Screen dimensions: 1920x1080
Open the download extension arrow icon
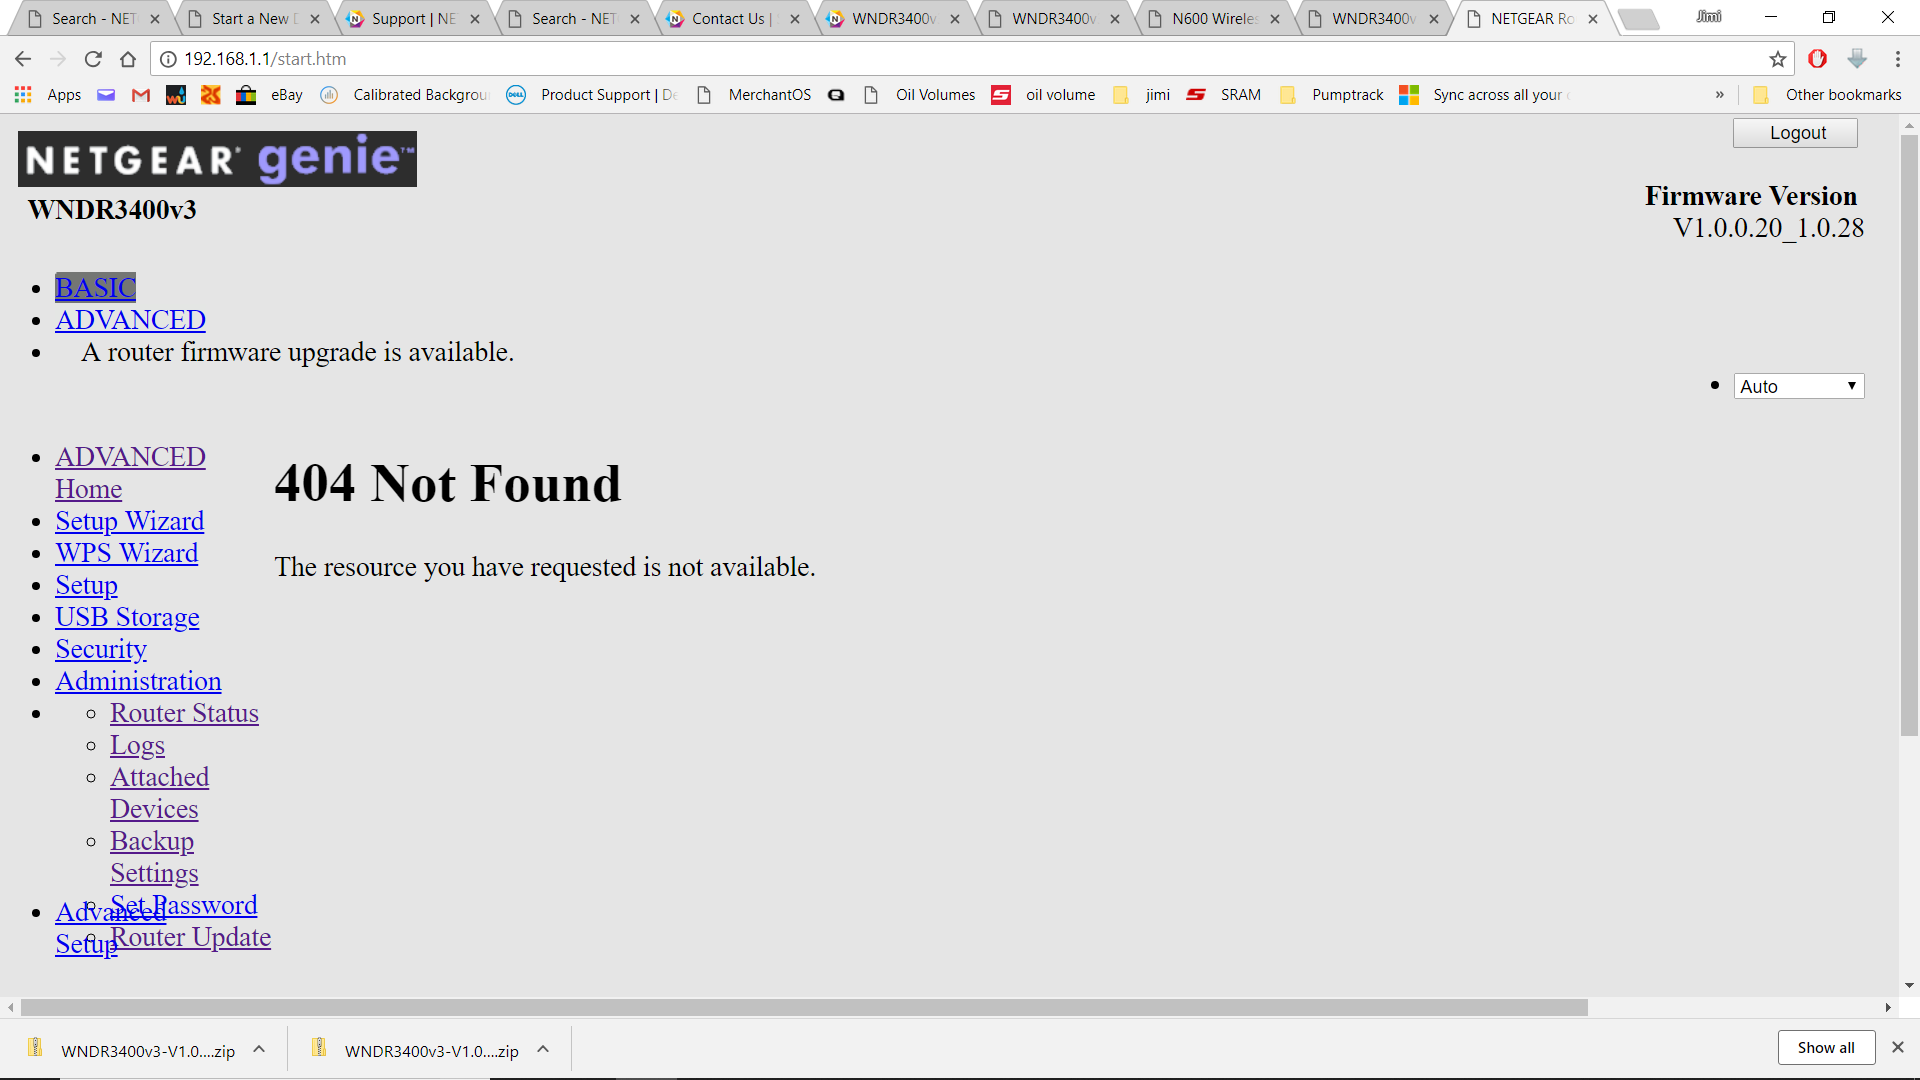click(1857, 59)
